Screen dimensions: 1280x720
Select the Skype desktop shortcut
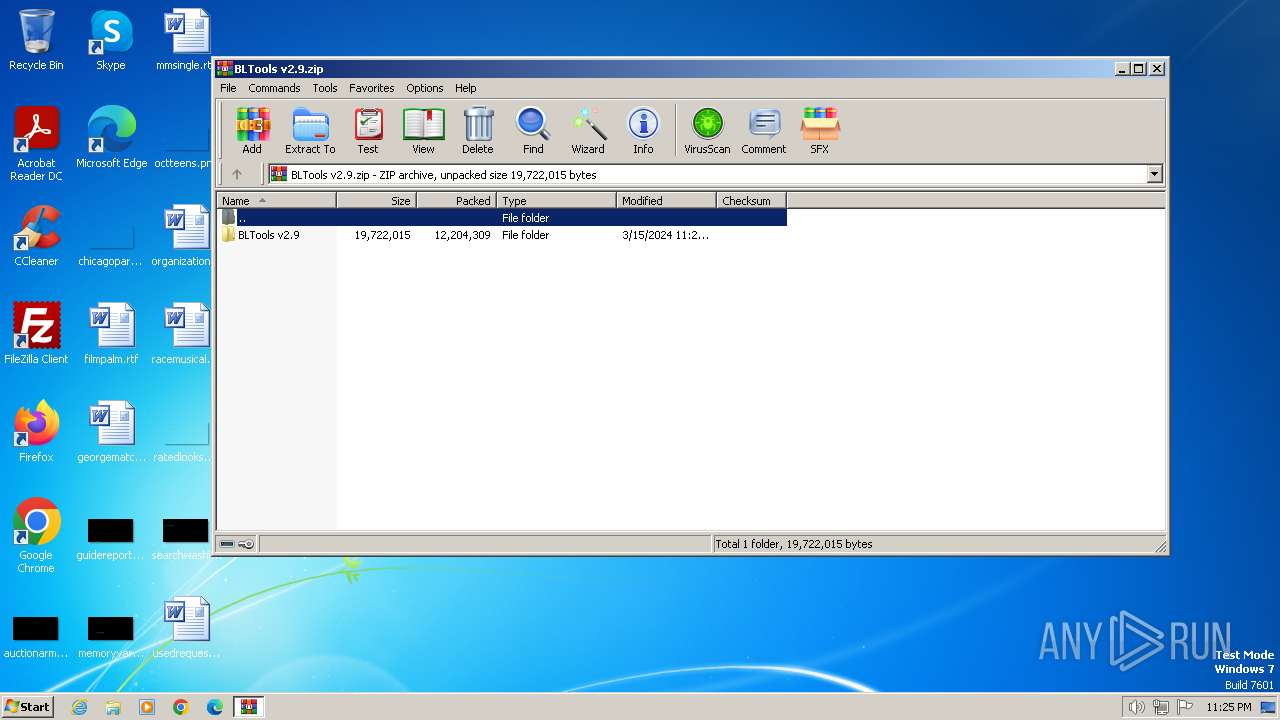click(111, 40)
